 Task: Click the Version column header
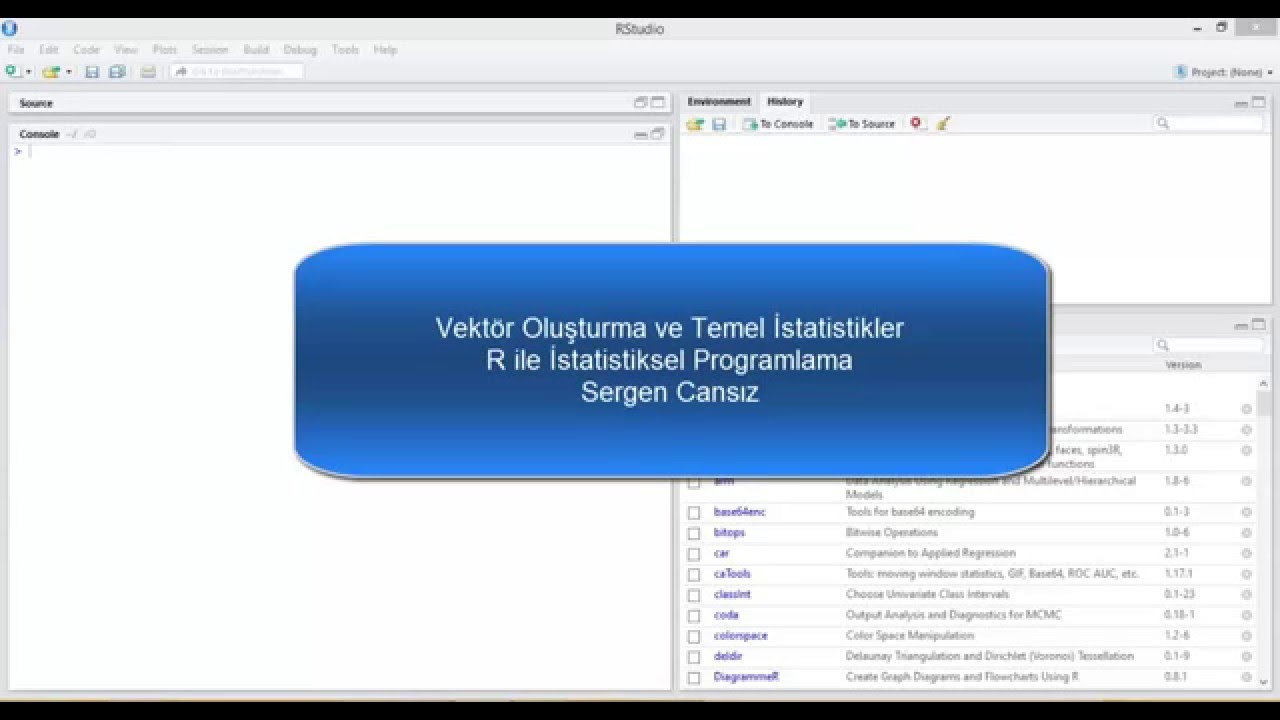pos(1183,365)
